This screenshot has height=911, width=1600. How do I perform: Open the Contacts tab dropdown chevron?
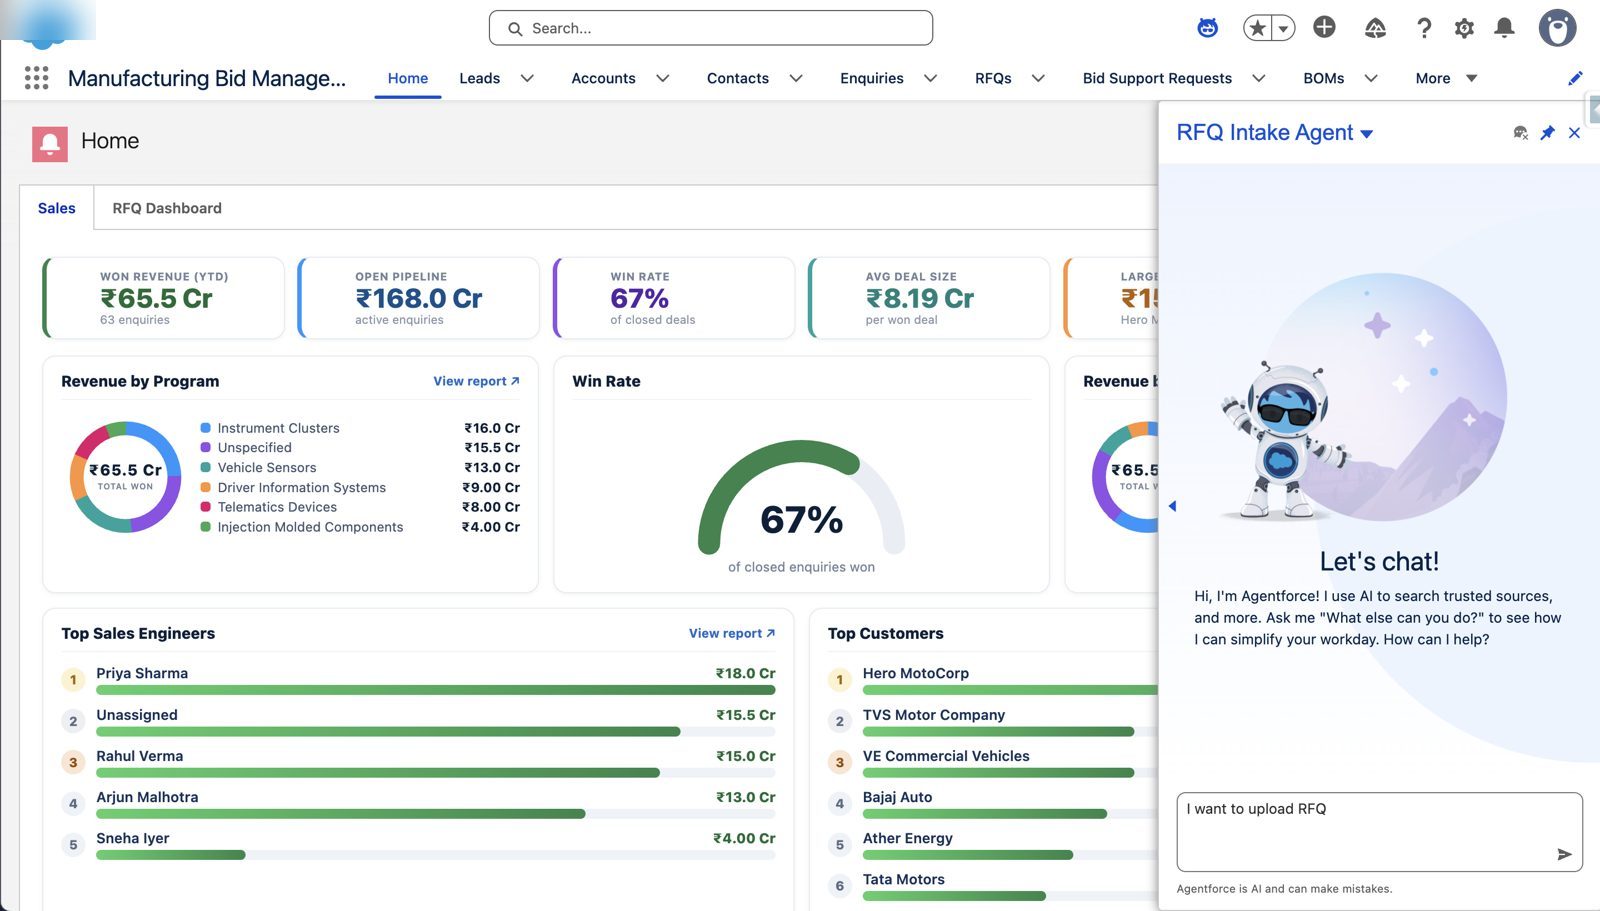796,78
